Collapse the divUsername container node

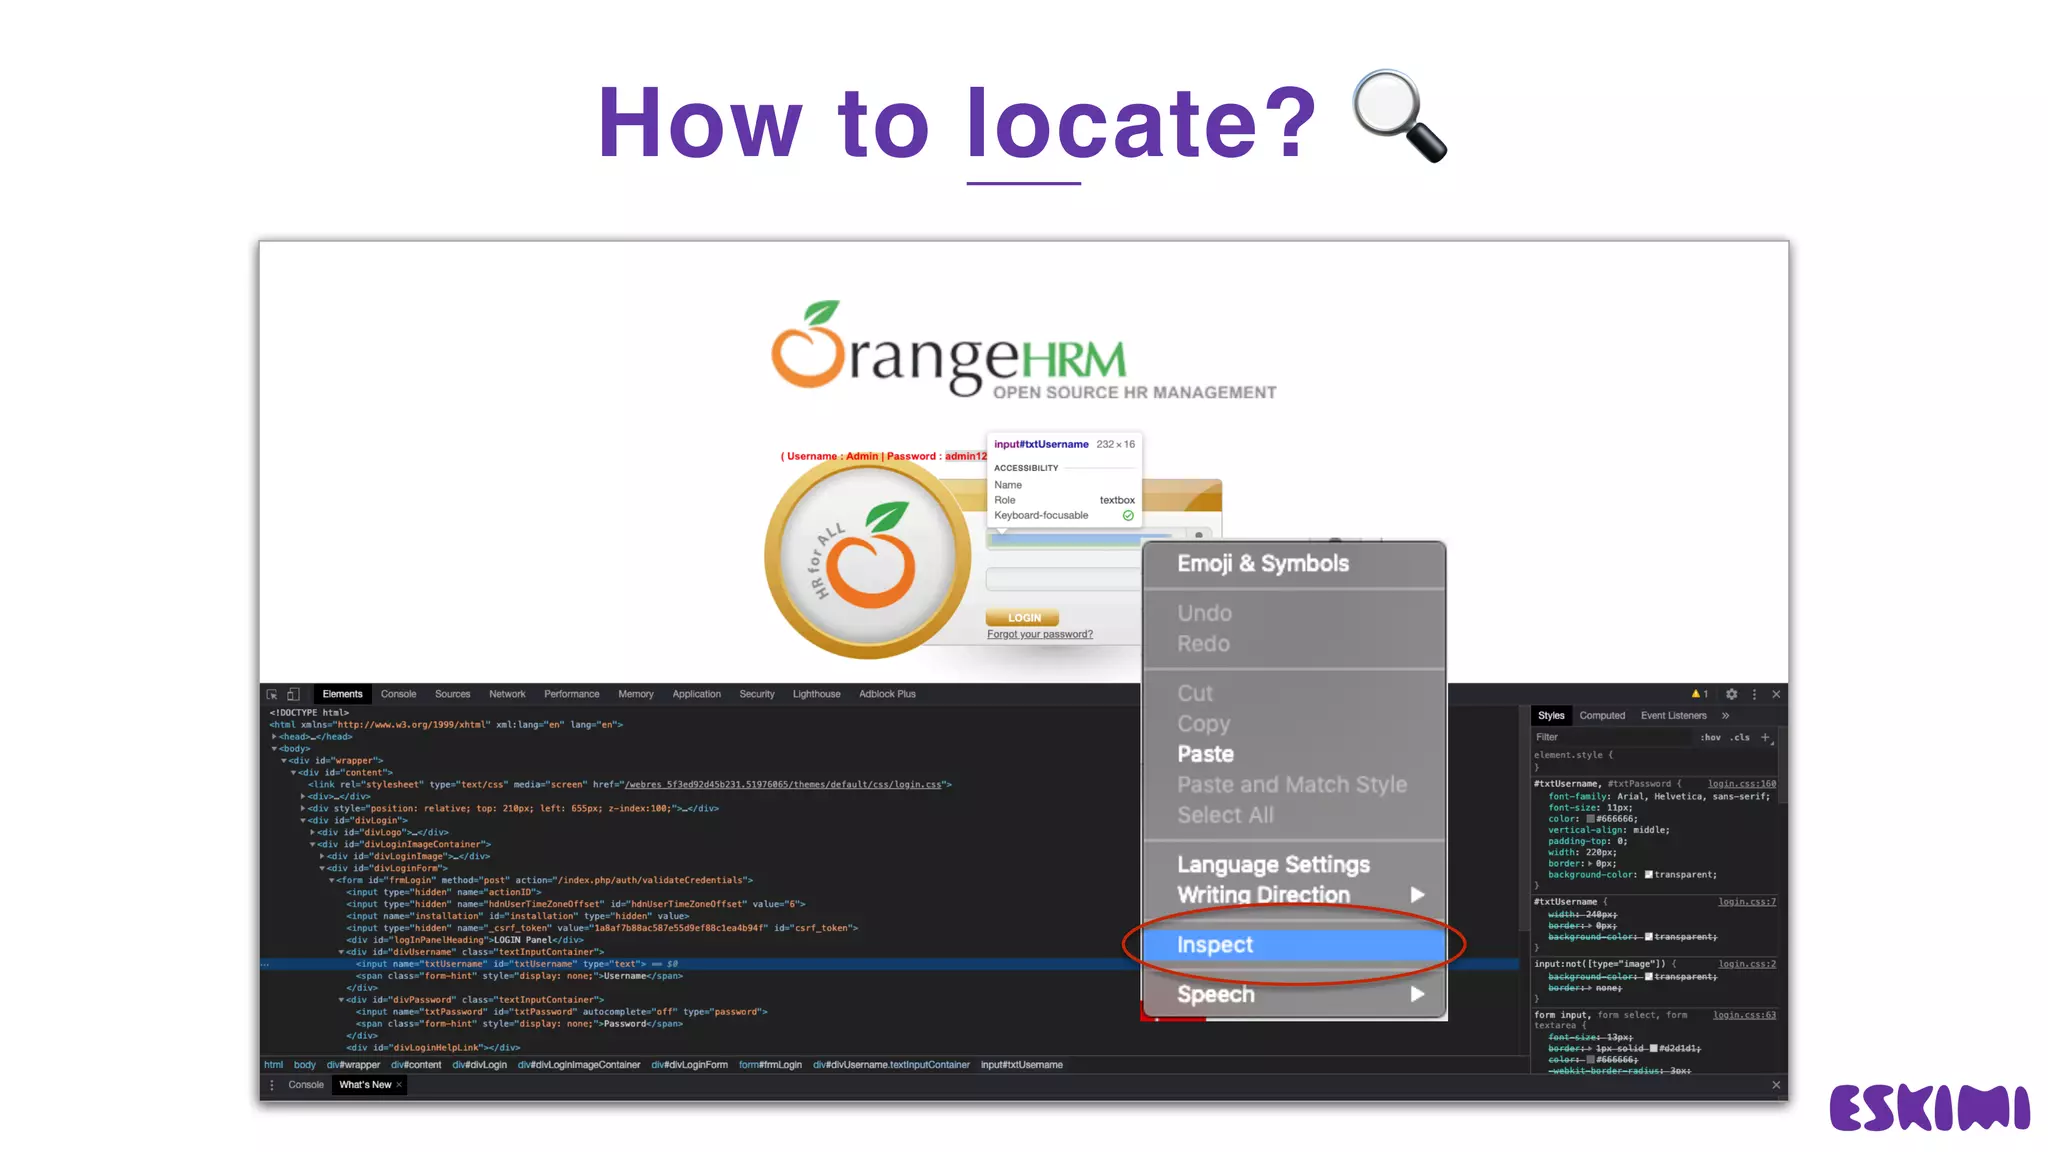(341, 952)
